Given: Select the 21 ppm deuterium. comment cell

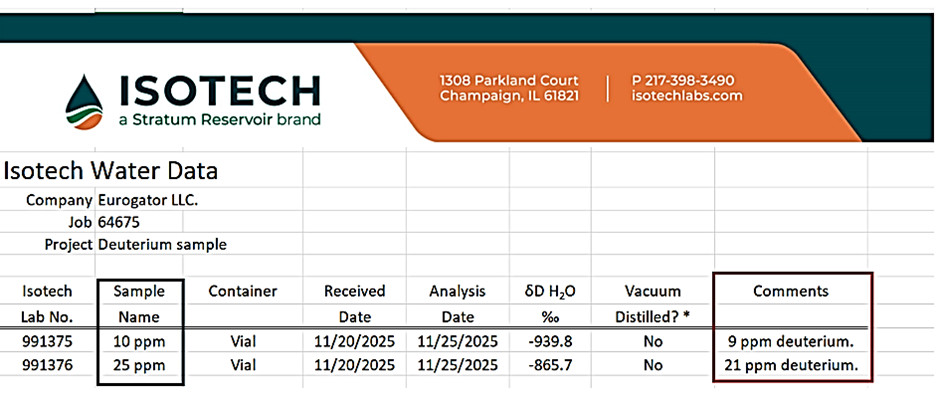Looking at the screenshot, I should (791, 364).
